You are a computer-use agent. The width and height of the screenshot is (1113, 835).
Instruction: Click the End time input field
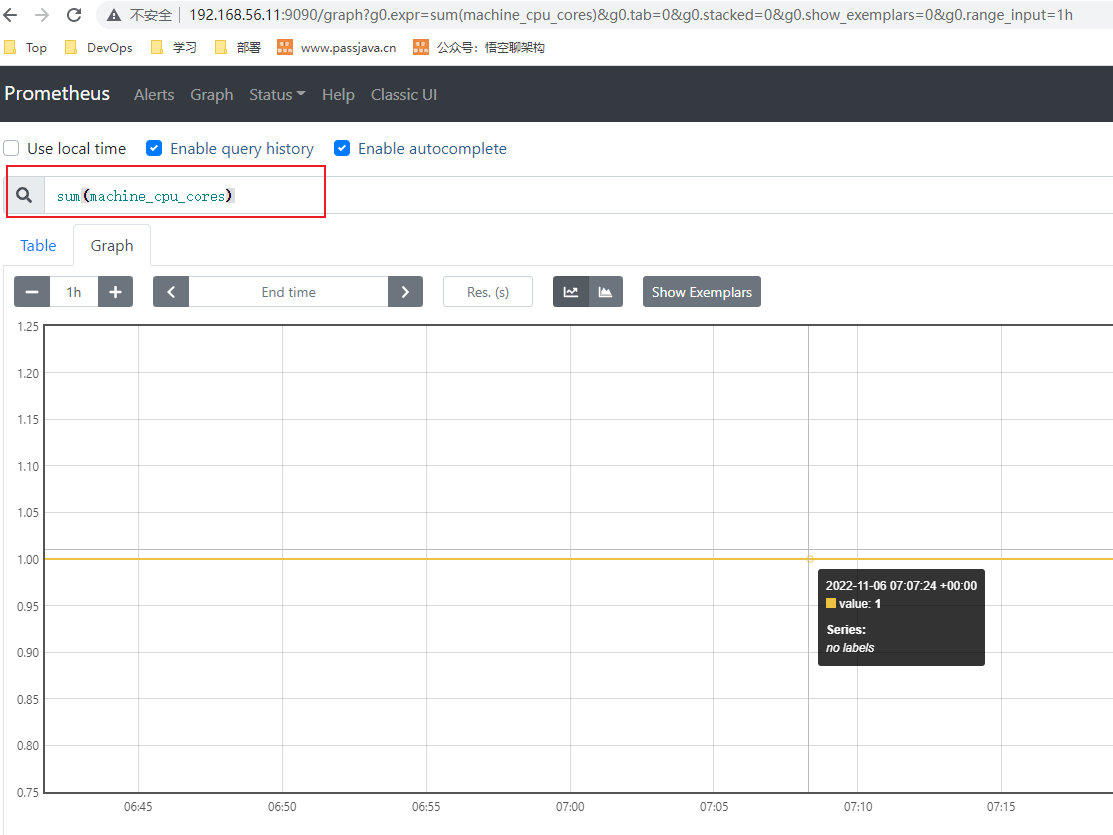(x=288, y=292)
